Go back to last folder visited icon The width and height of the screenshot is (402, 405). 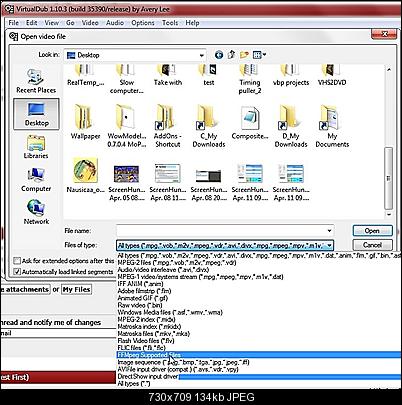(219, 55)
